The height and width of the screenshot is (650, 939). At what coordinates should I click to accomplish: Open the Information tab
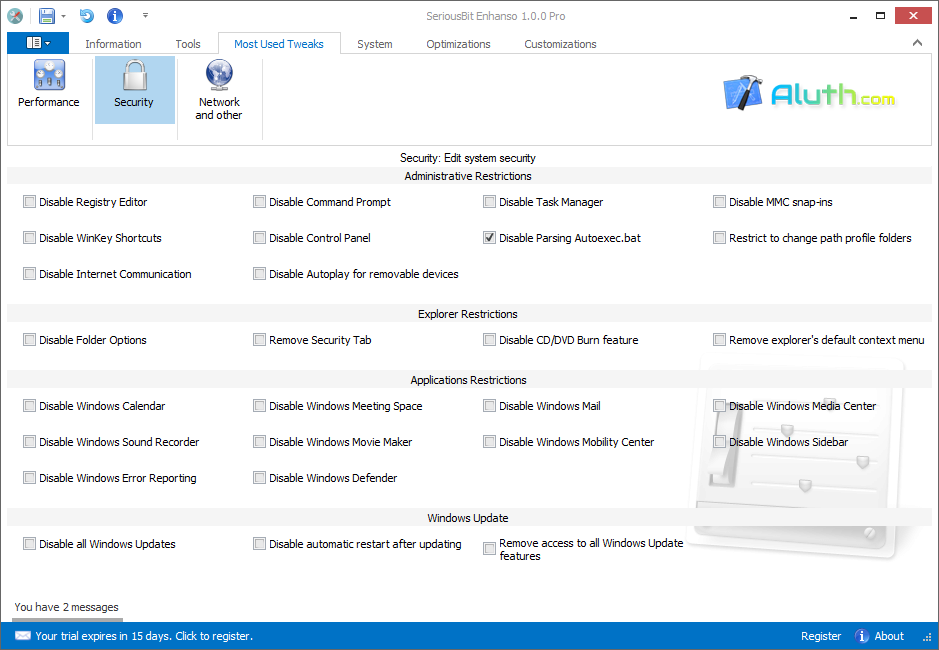113,43
